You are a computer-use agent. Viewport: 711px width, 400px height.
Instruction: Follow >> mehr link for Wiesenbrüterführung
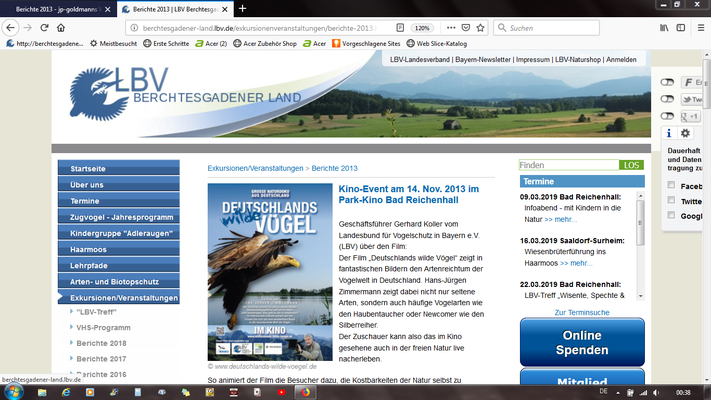tap(576, 263)
